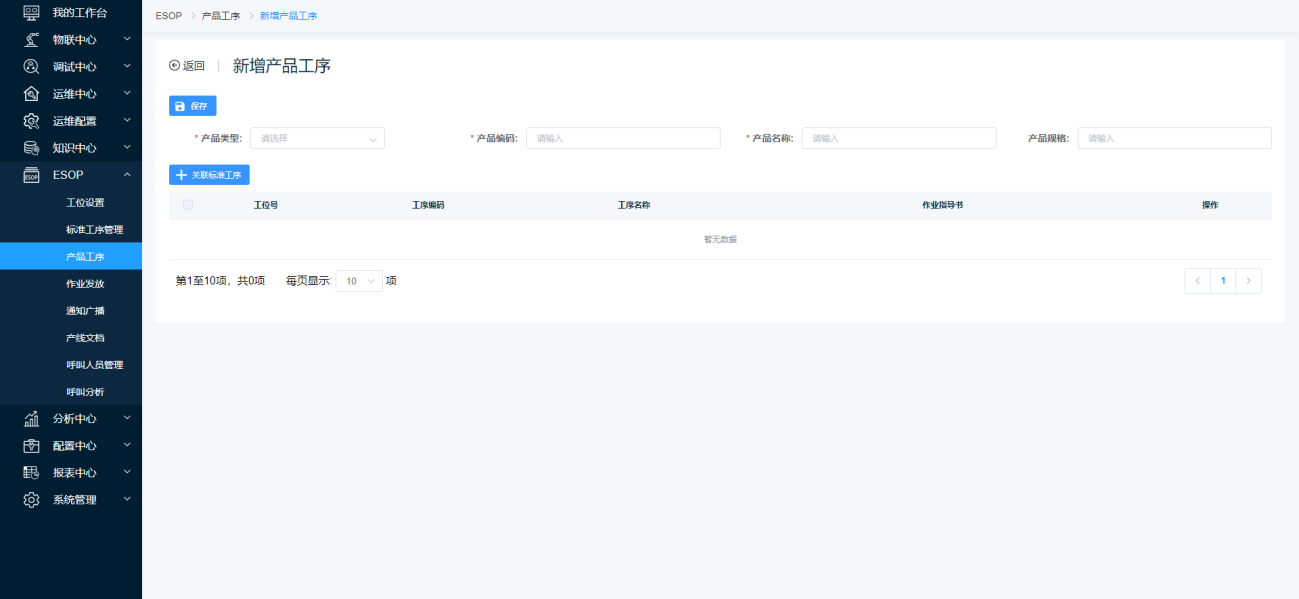Toggle the select-all checkbox in table header
This screenshot has height=599, width=1299.
[x=188, y=205]
